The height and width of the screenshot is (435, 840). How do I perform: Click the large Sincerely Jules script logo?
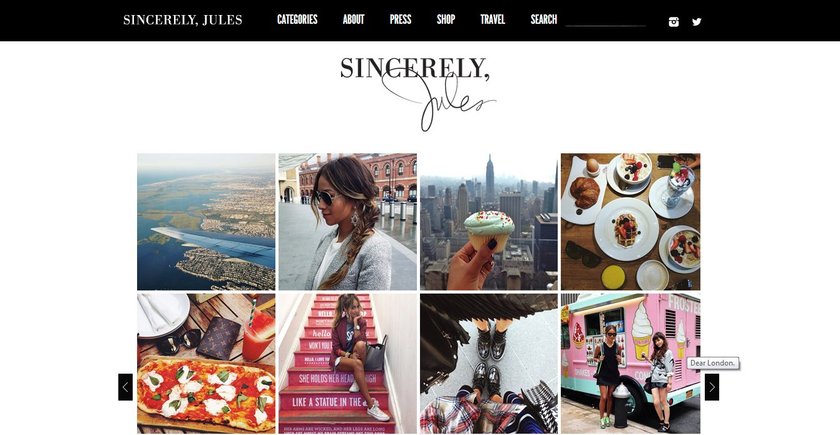[418, 94]
